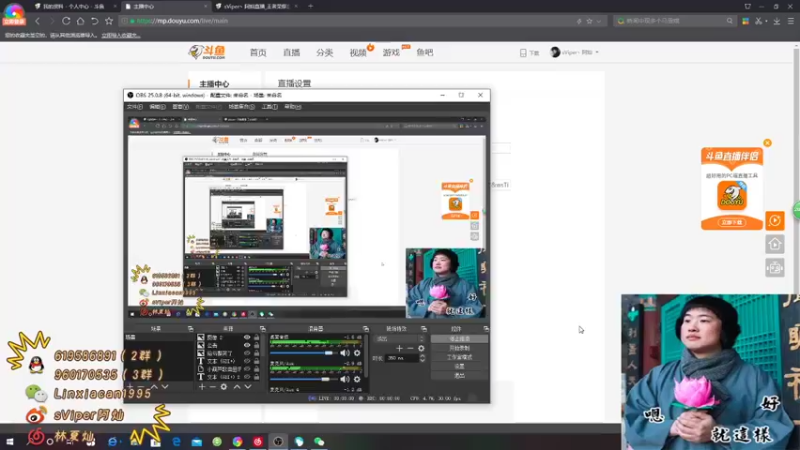Click the Douyu logo on the page

point(207,52)
